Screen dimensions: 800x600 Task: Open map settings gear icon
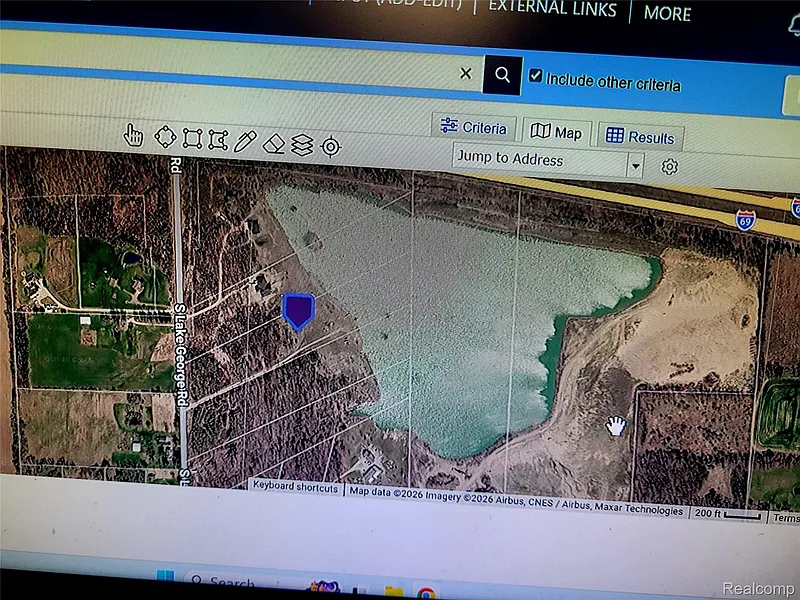tap(669, 167)
